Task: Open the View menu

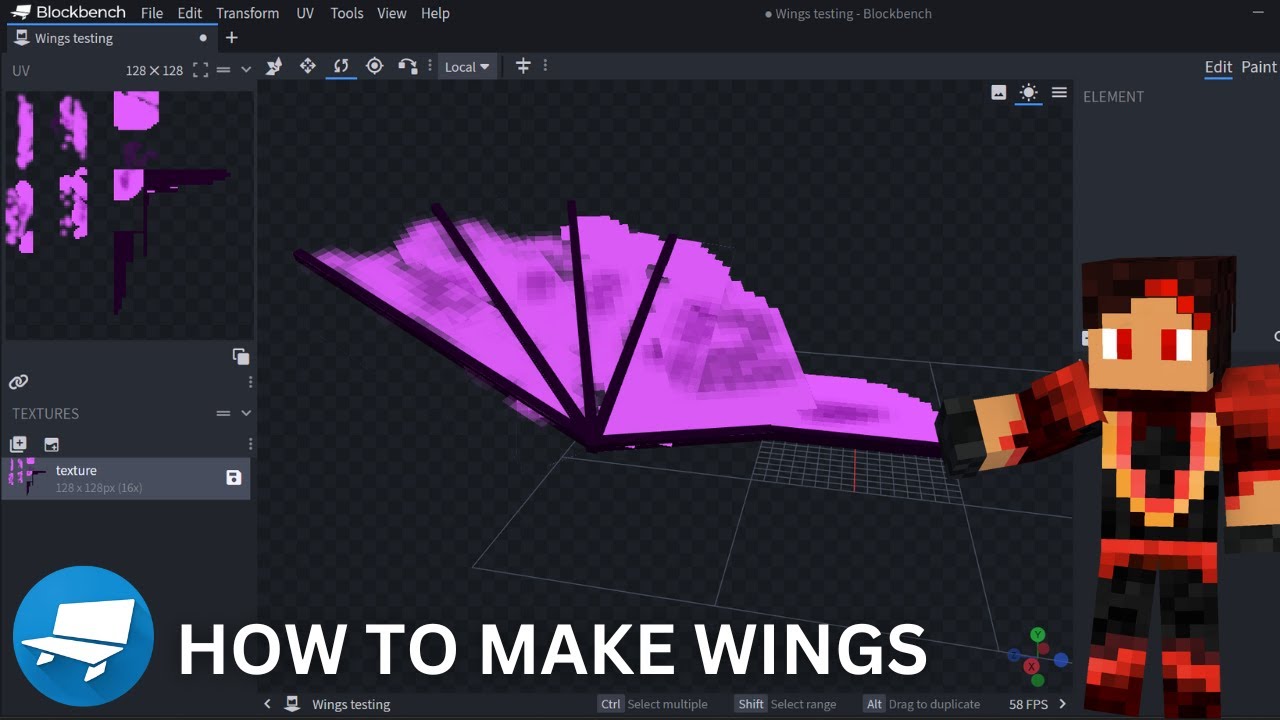Action: pyautogui.click(x=392, y=13)
